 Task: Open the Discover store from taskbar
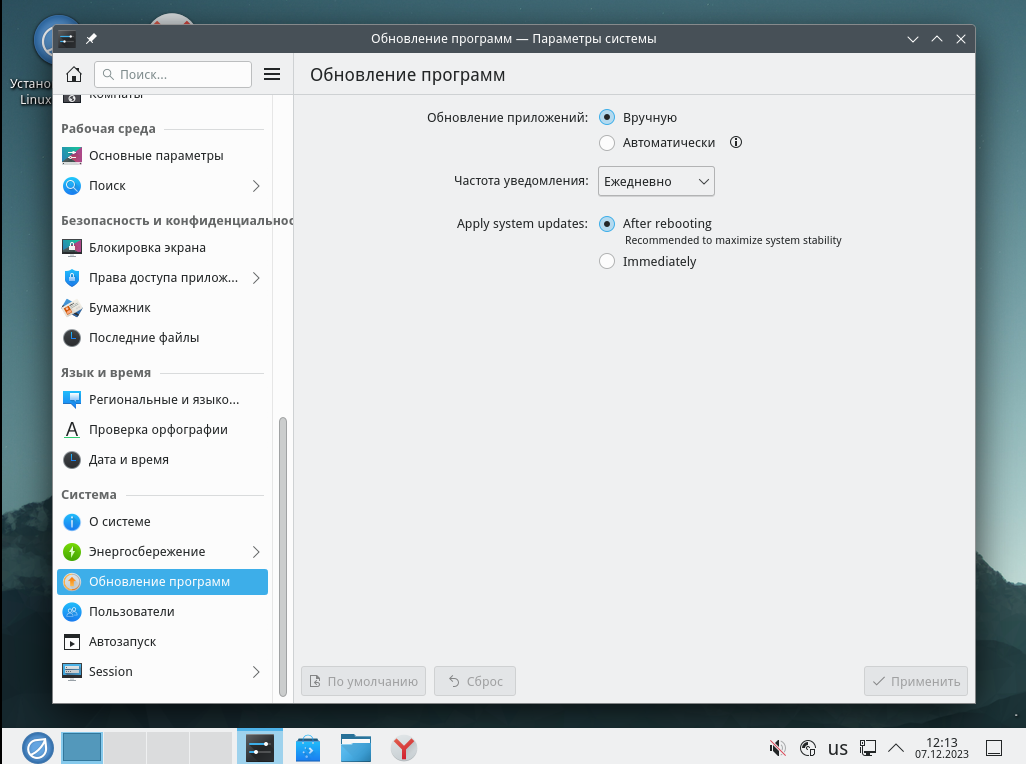(x=308, y=748)
